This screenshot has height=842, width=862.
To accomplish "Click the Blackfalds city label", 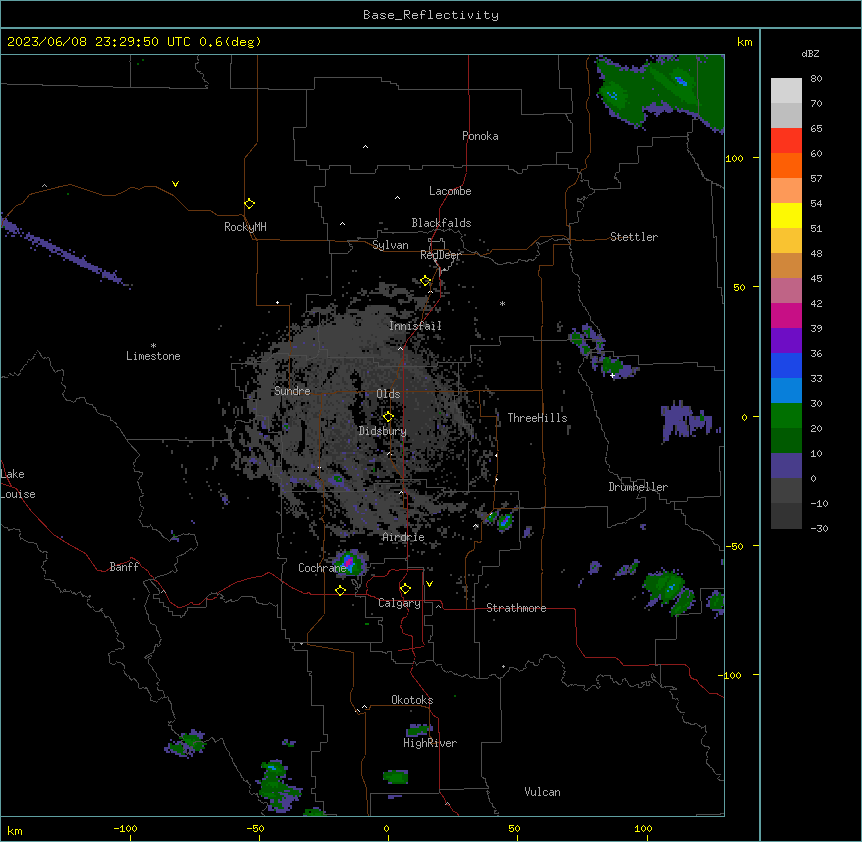I will coord(441,223).
